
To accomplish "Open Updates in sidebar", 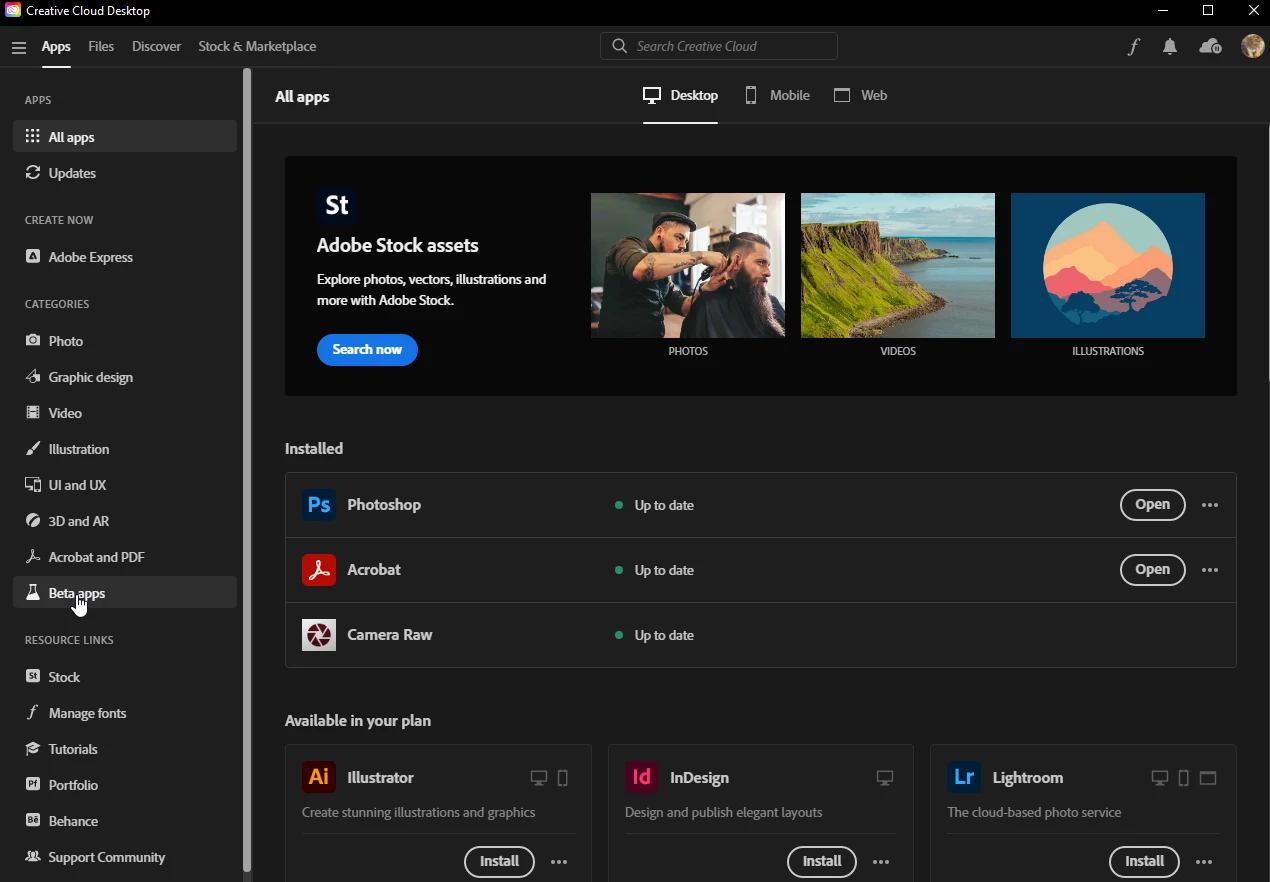I will pyautogui.click(x=125, y=173).
